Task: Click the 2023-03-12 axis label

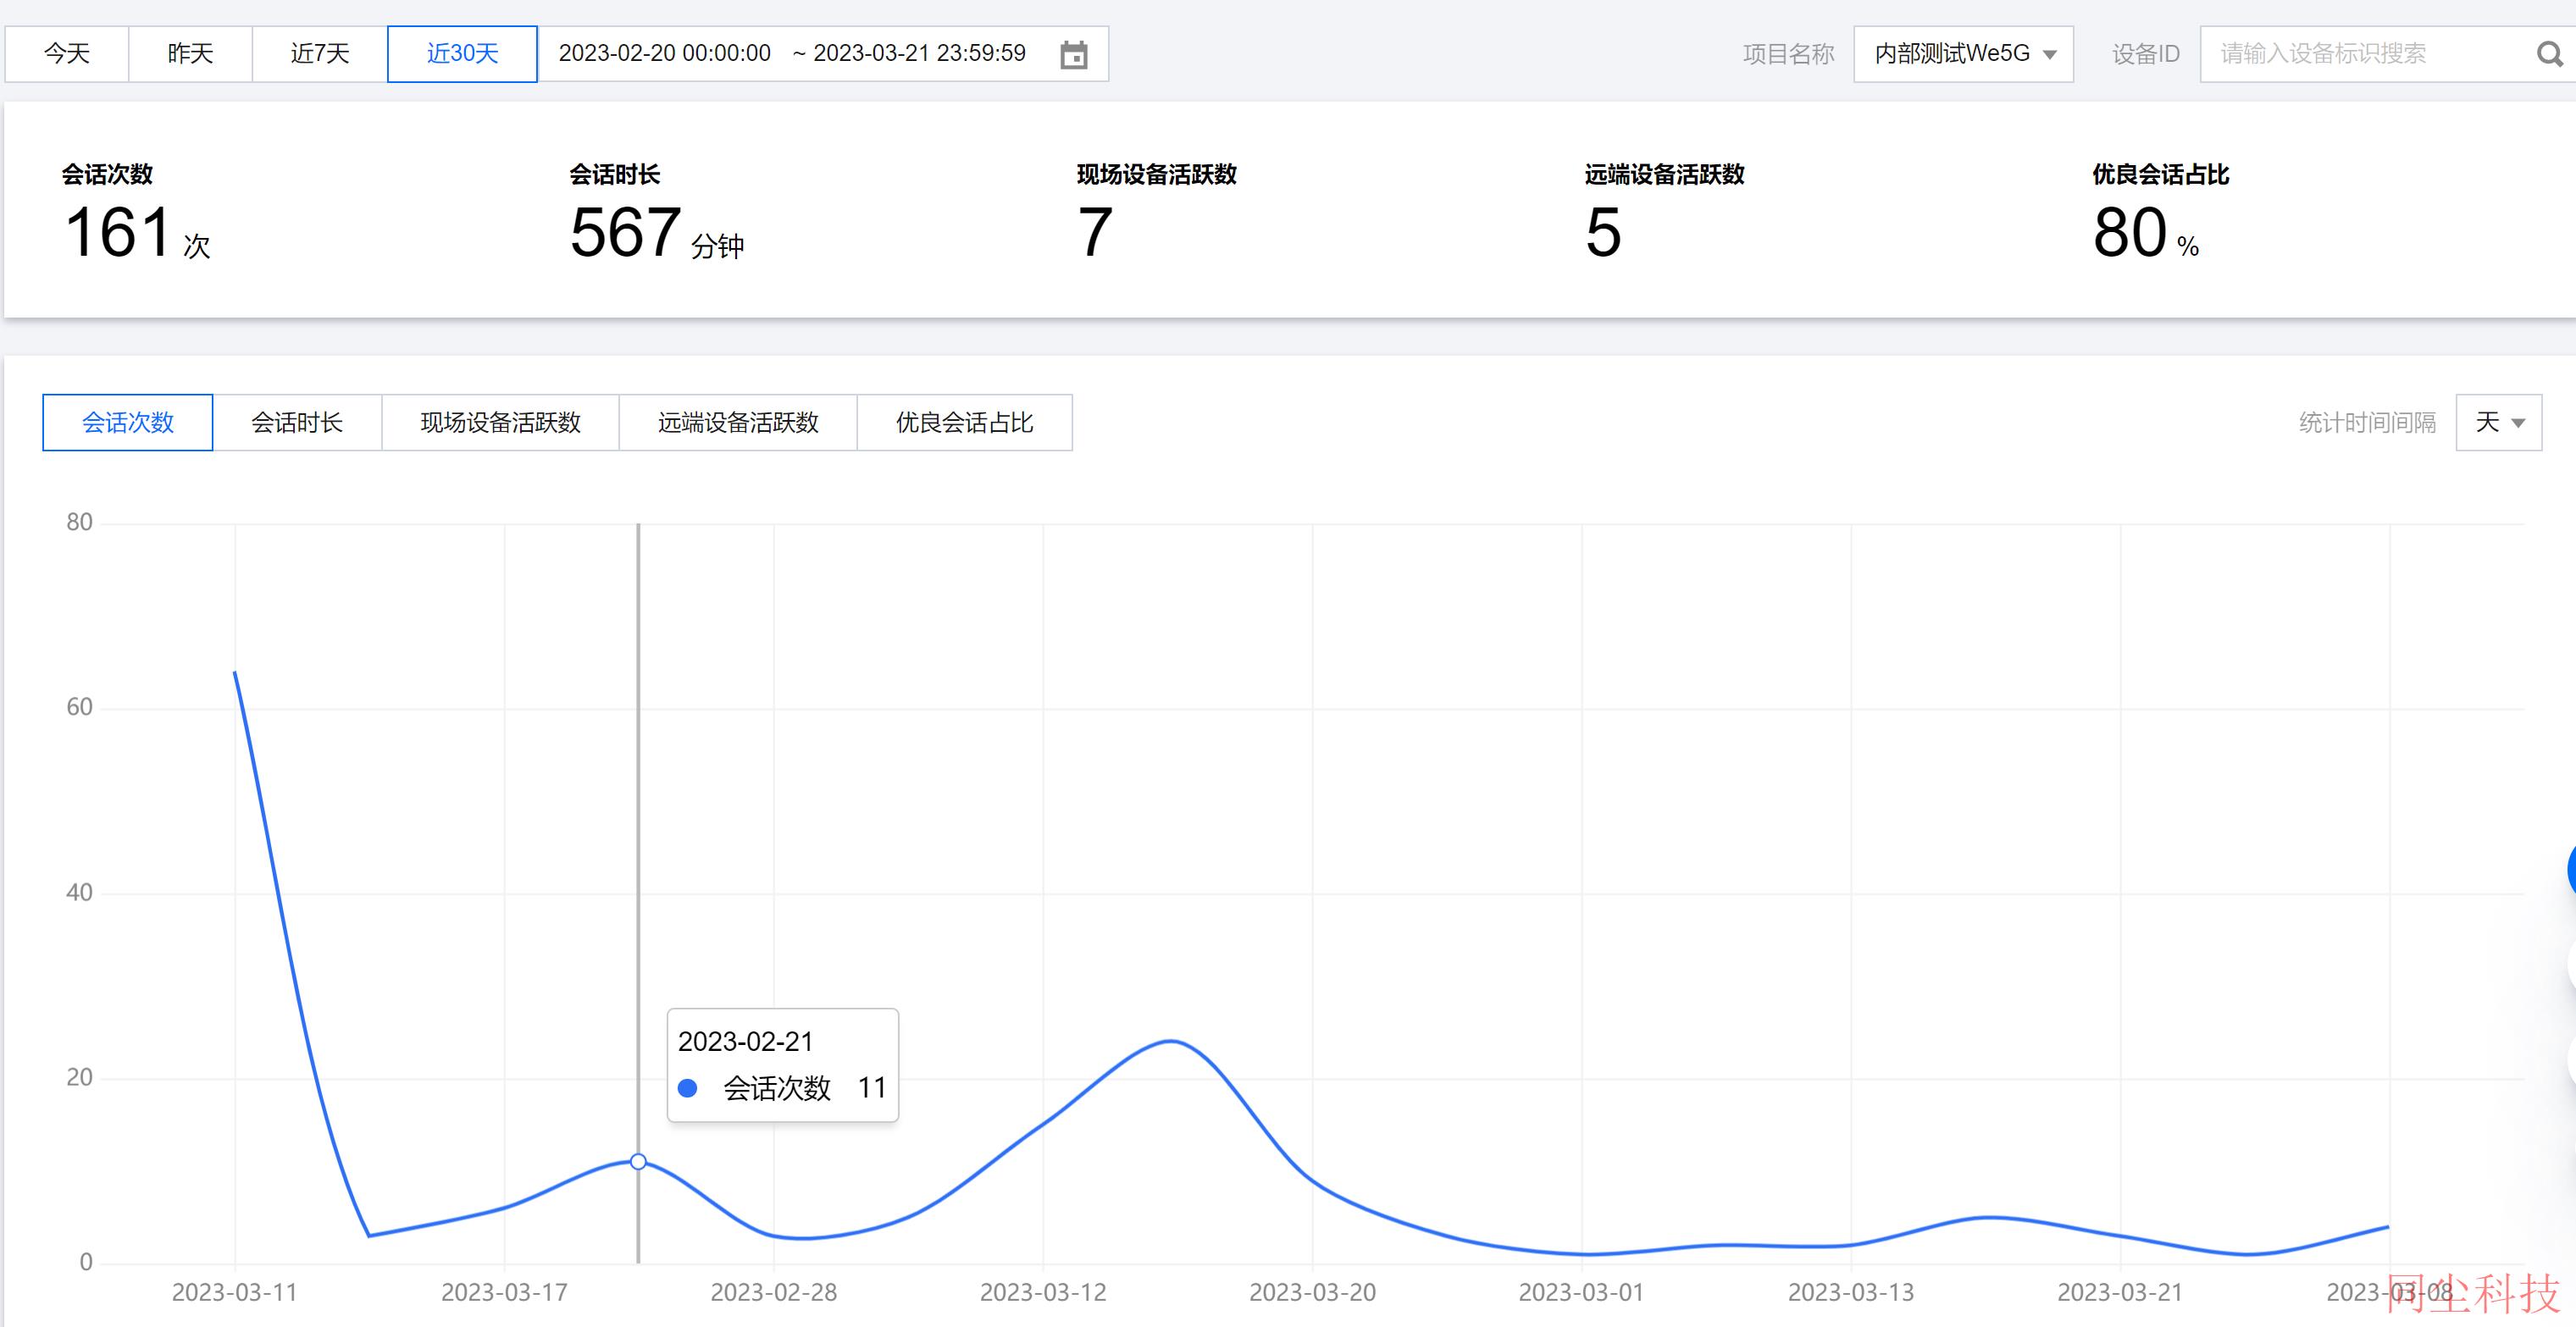Action: tap(1043, 1292)
